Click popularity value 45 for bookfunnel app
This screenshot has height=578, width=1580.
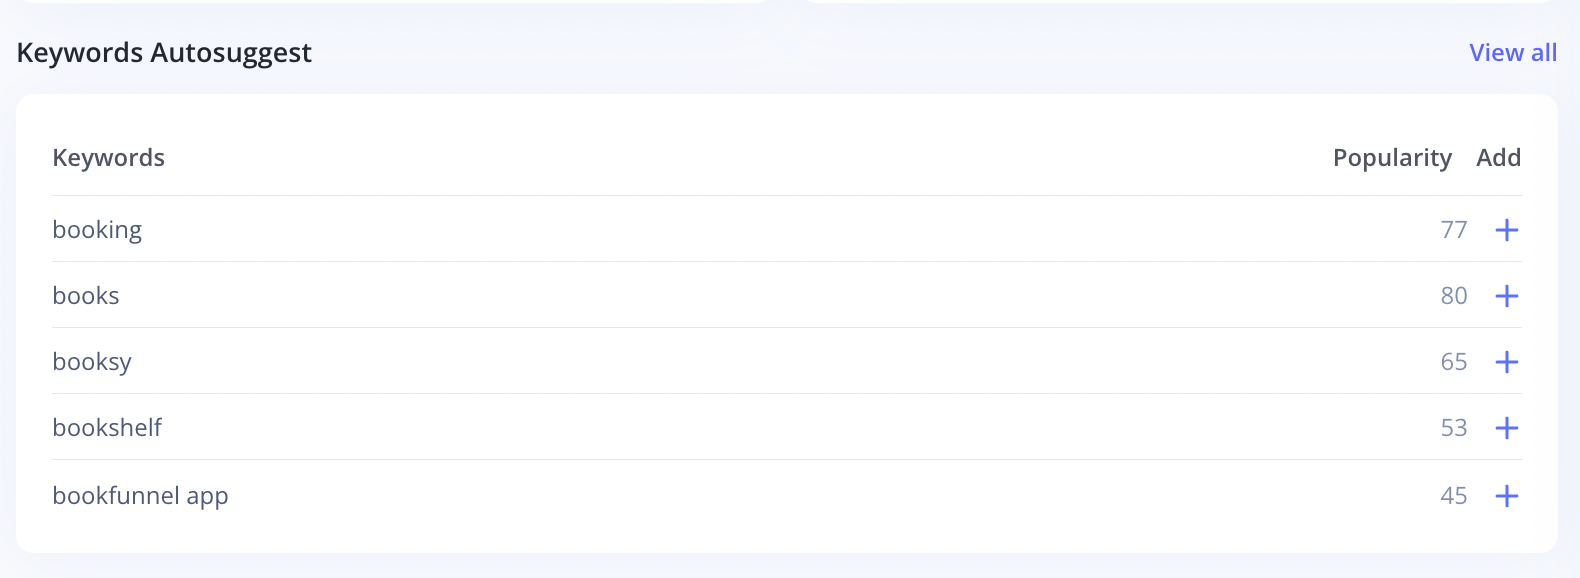pyautogui.click(x=1453, y=496)
